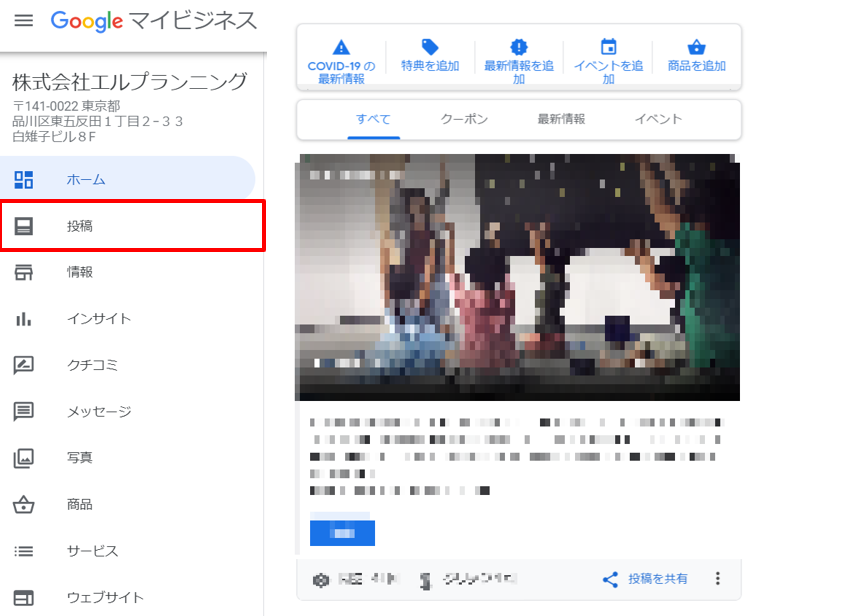This screenshot has height=616, width=854.
Task: Click the イベントを追加 calendar icon
Action: 608,47
